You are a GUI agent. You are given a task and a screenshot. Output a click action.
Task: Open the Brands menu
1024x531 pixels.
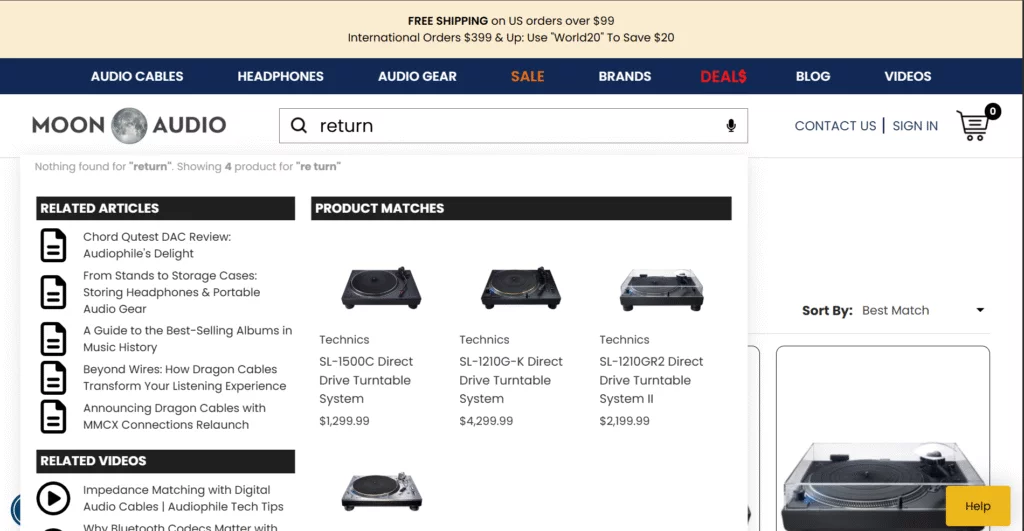point(625,76)
